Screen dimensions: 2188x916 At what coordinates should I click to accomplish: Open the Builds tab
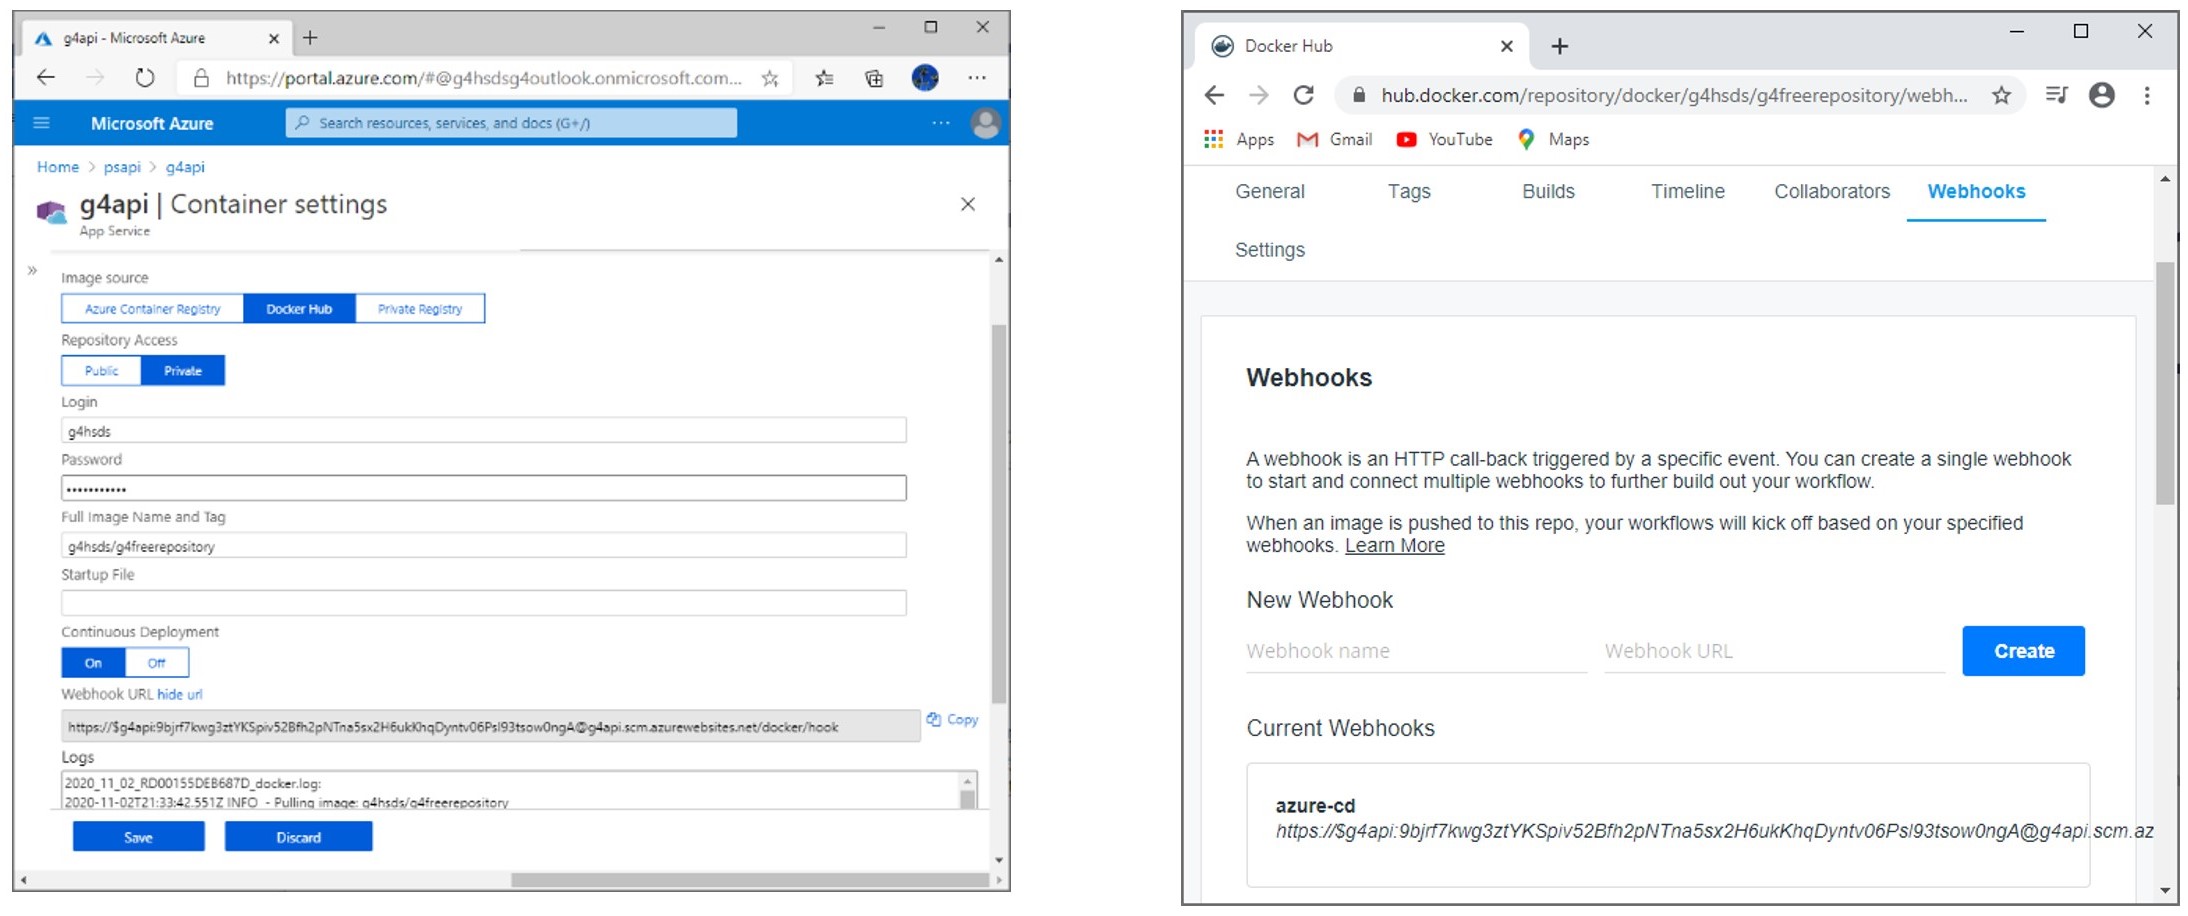[1548, 192]
